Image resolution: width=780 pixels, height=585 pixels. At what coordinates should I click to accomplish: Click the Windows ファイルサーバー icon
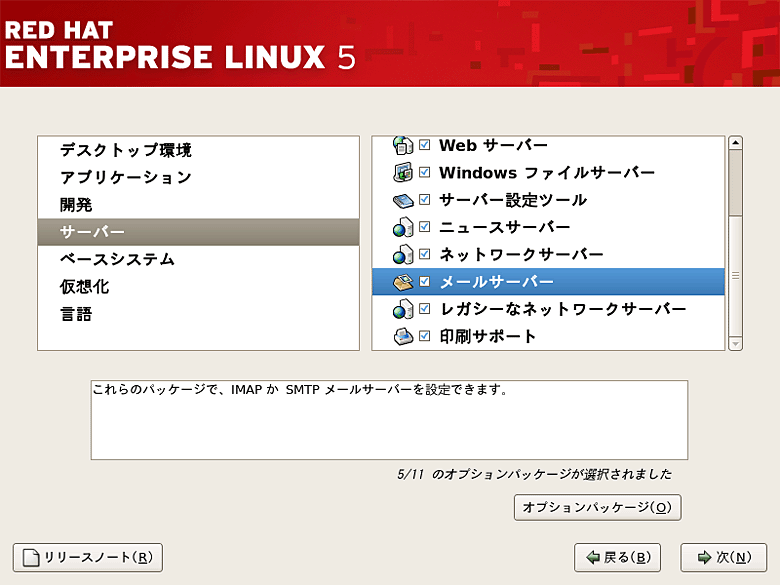pyautogui.click(x=402, y=173)
